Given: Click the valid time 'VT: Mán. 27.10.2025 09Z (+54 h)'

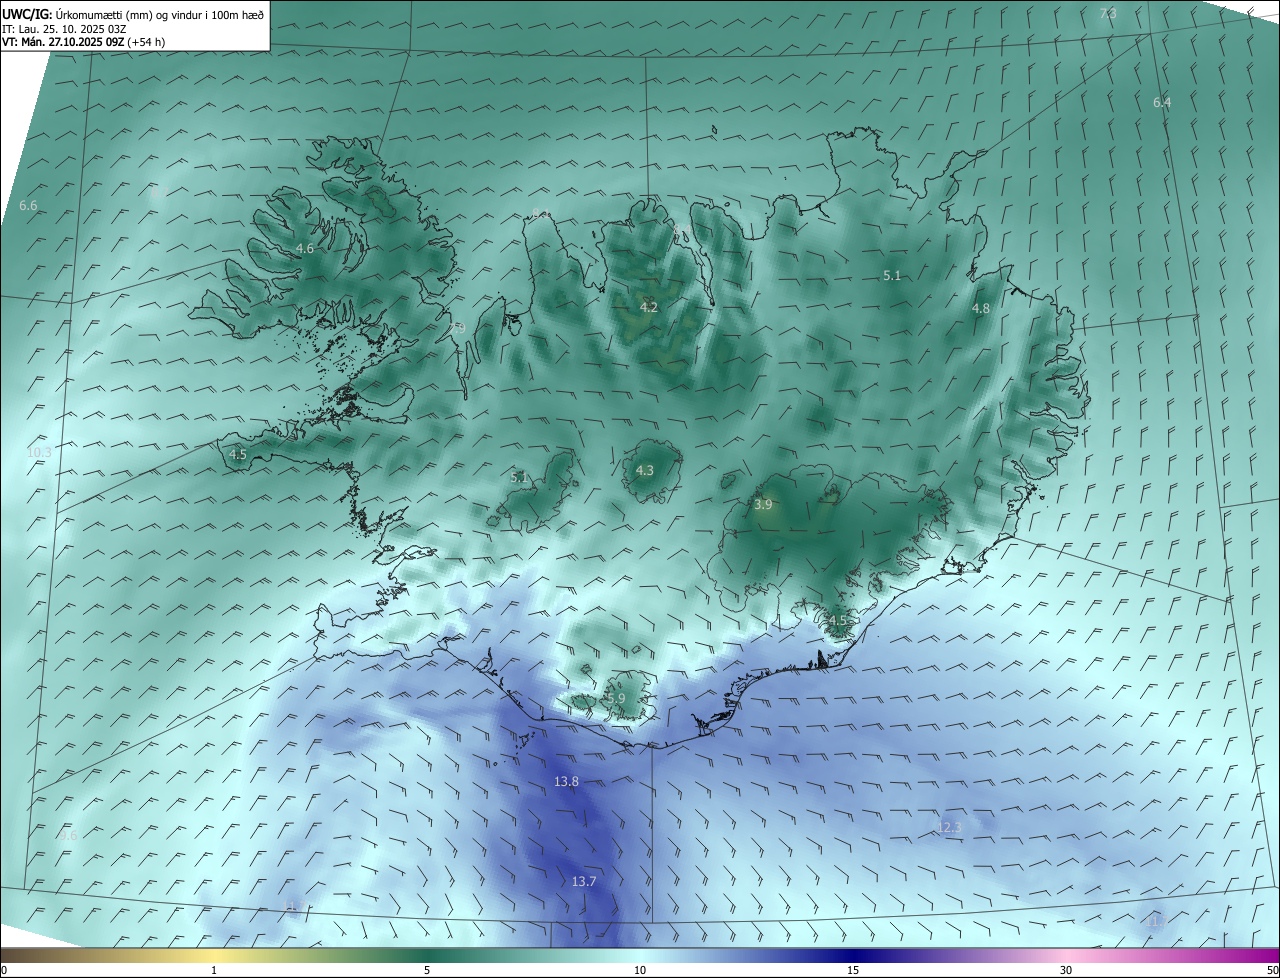Looking at the screenshot, I should (x=84, y=42).
